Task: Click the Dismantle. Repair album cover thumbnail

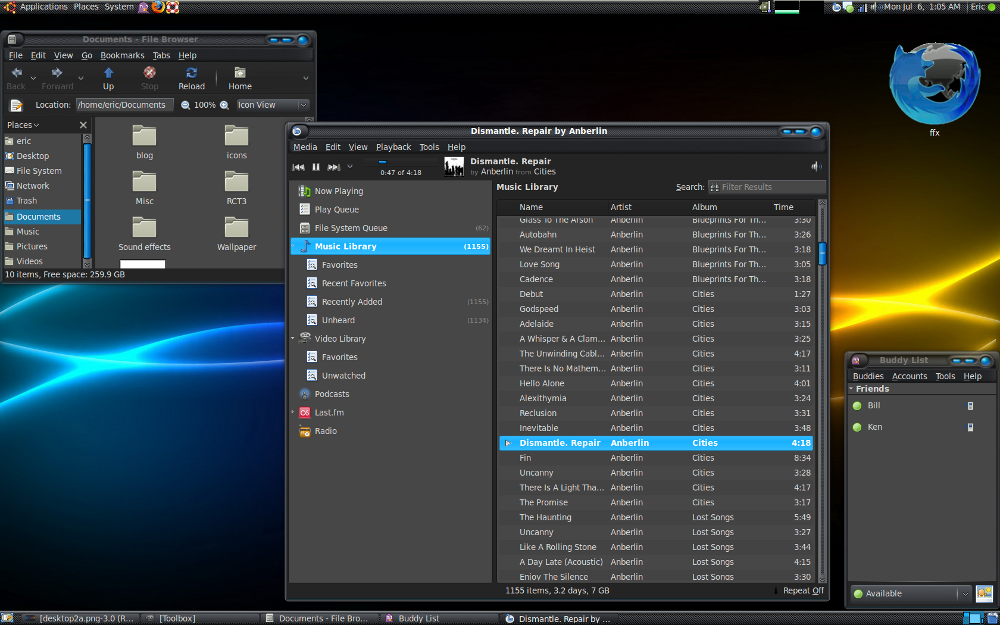Action: 454,167
